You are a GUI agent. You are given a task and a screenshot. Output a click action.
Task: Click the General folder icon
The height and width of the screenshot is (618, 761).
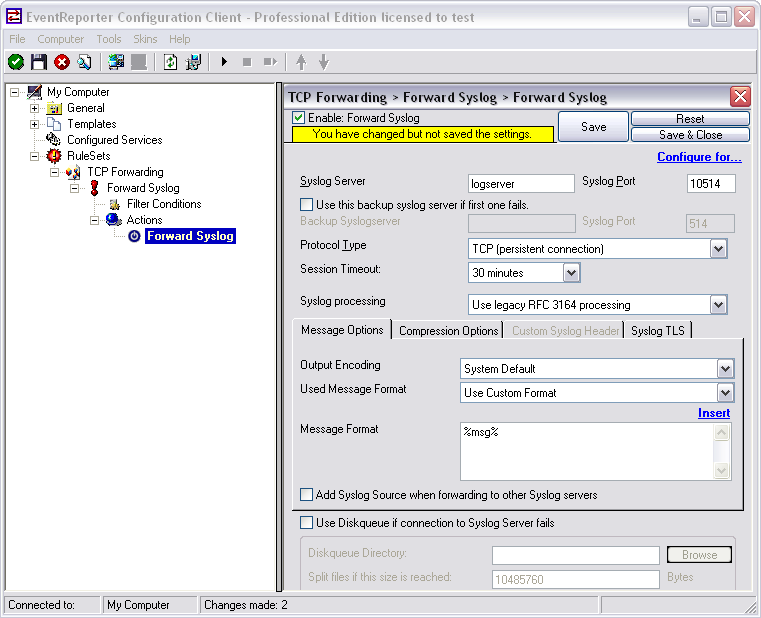[x=54, y=108]
